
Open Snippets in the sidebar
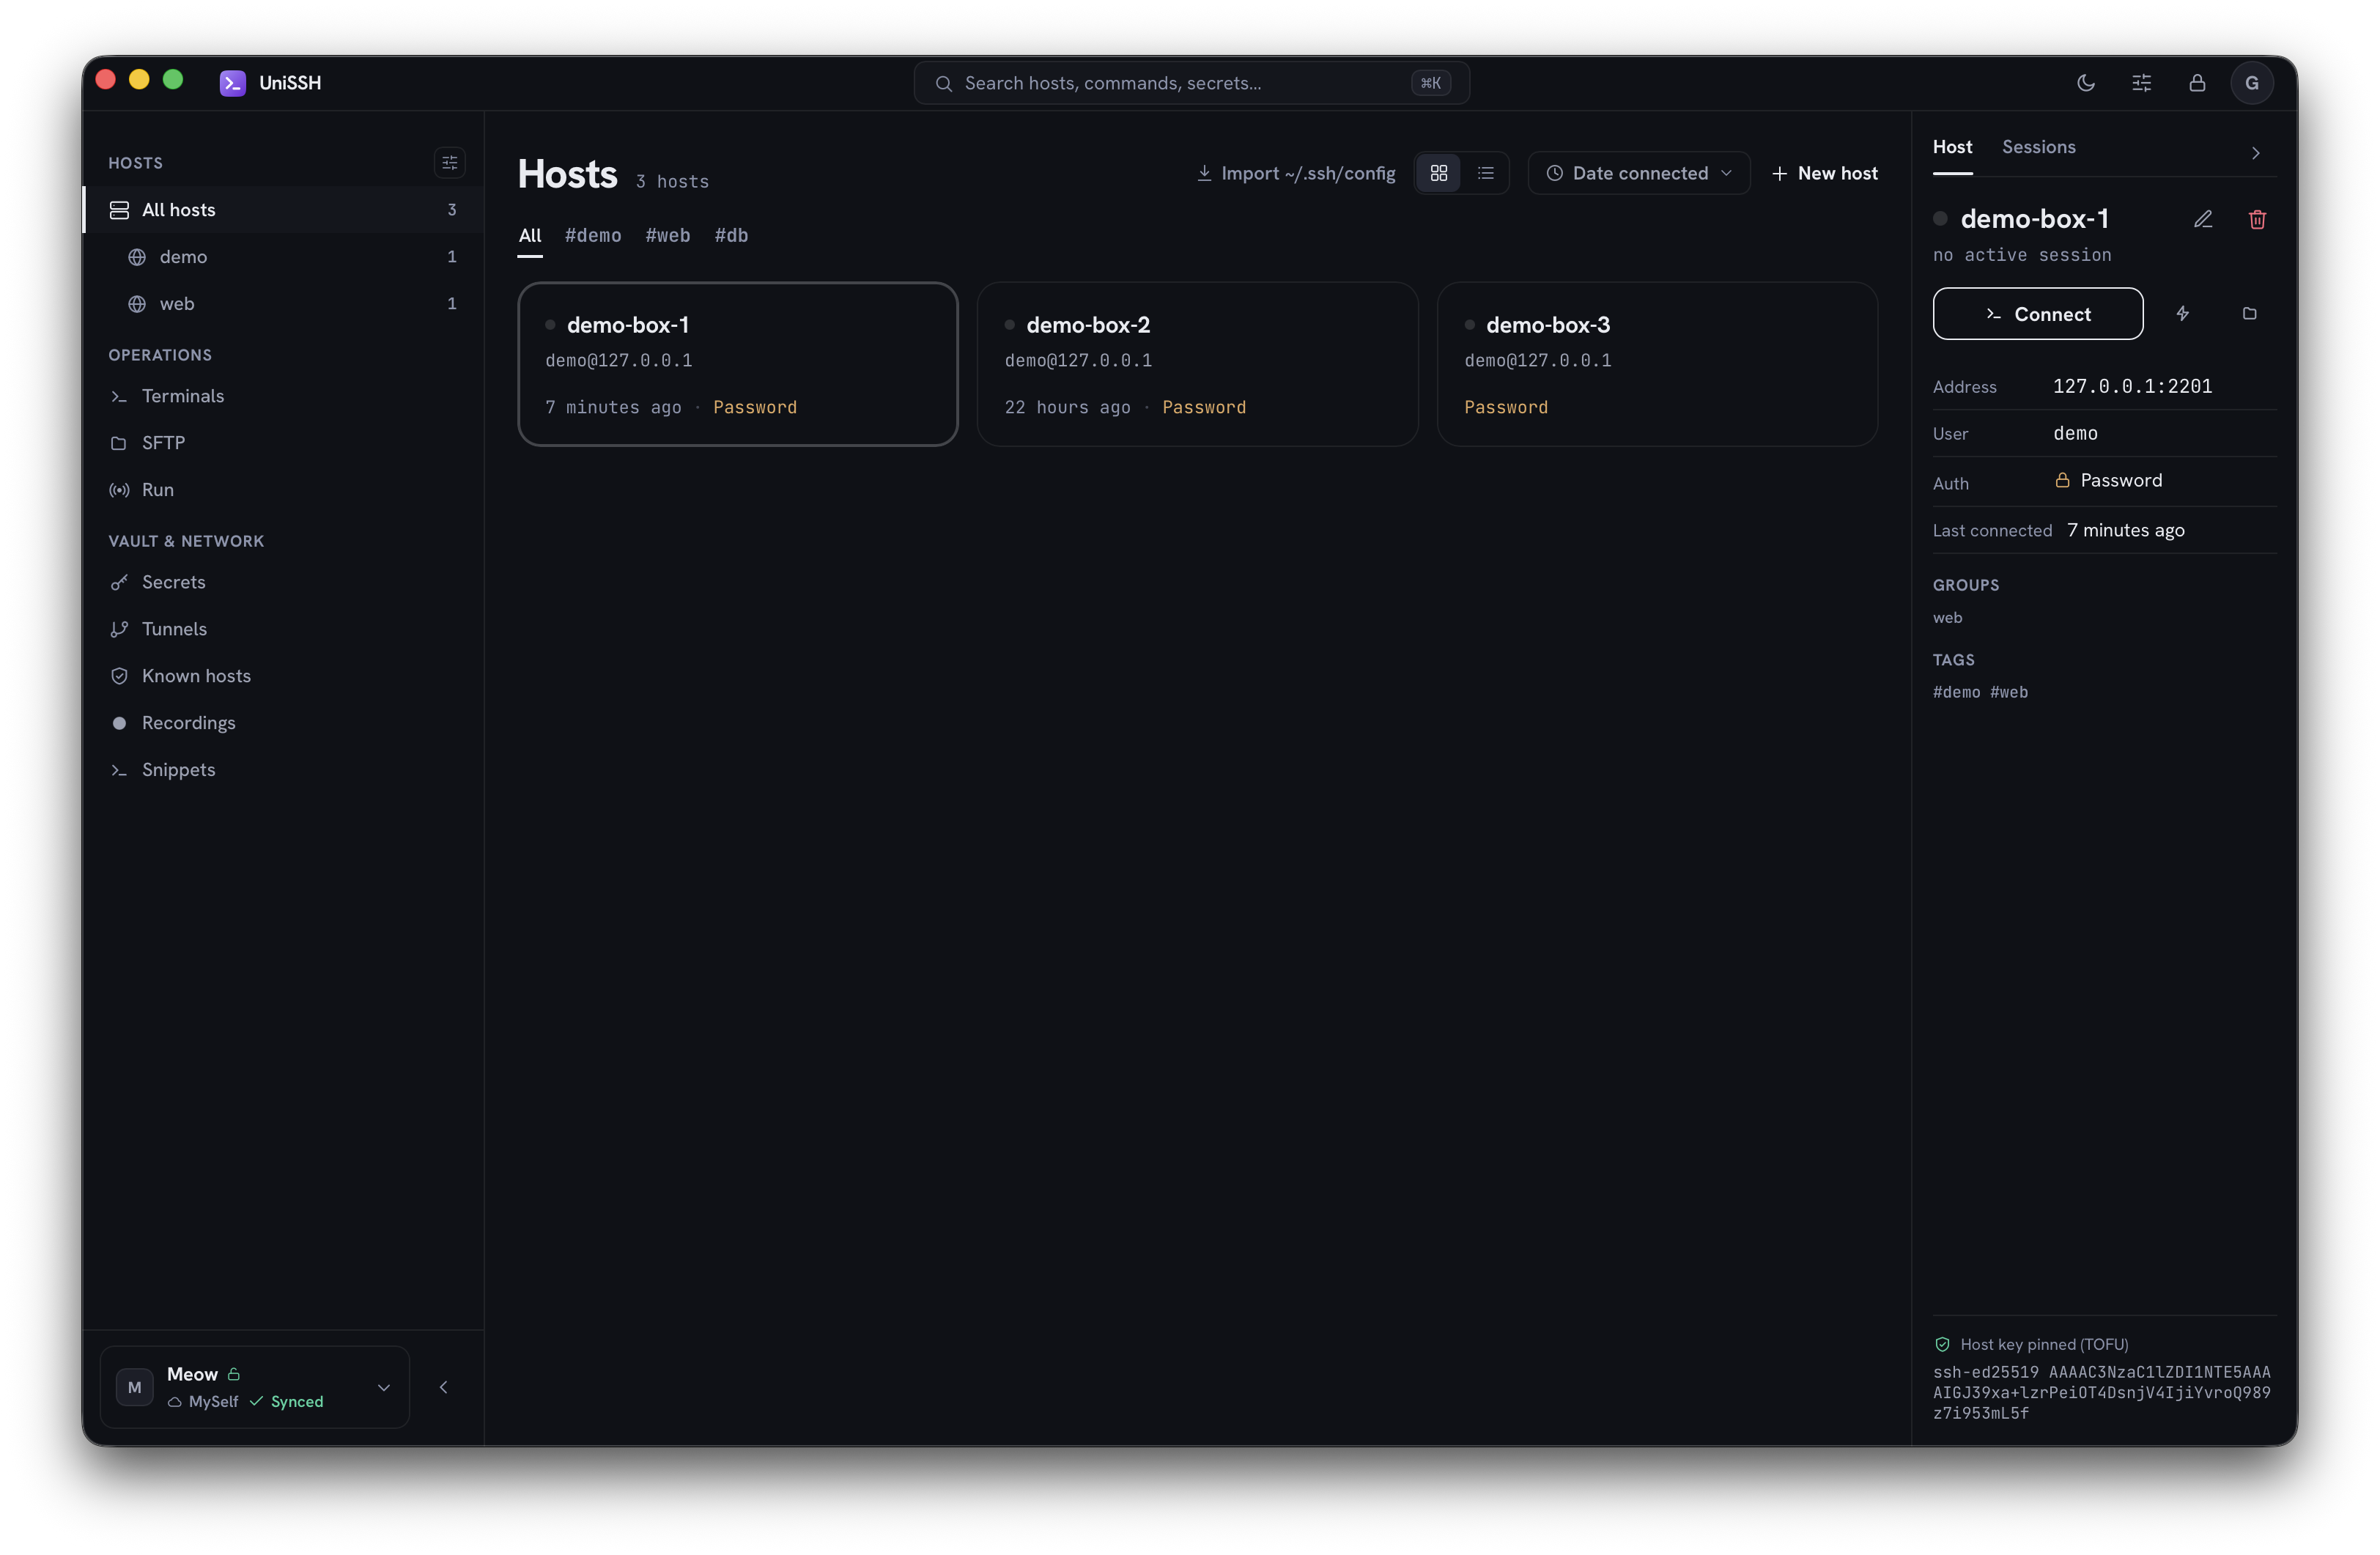pyautogui.click(x=284, y=770)
